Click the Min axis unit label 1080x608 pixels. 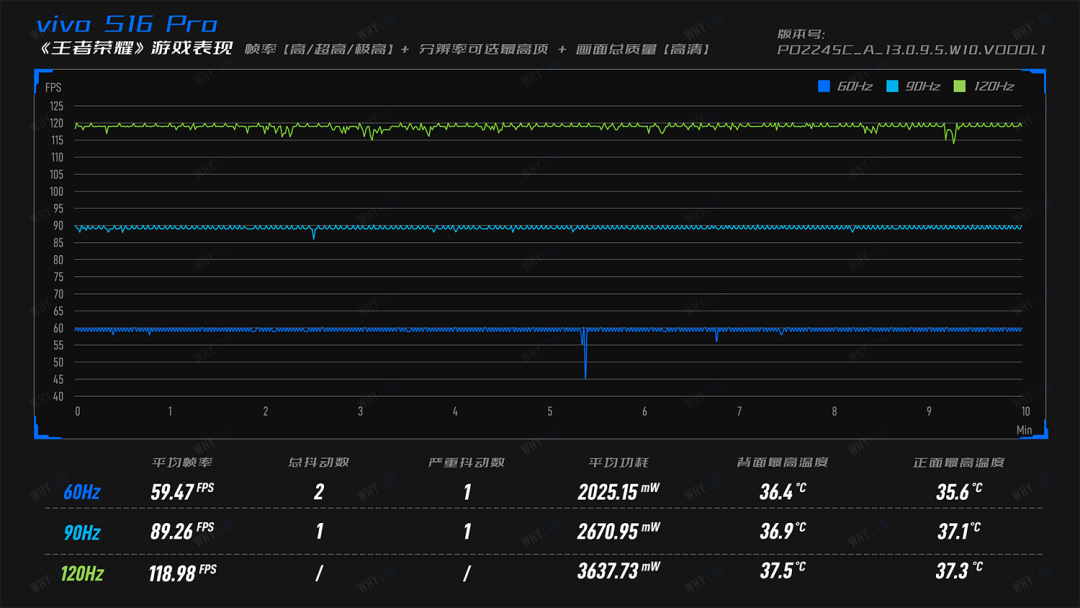pos(1024,430)
